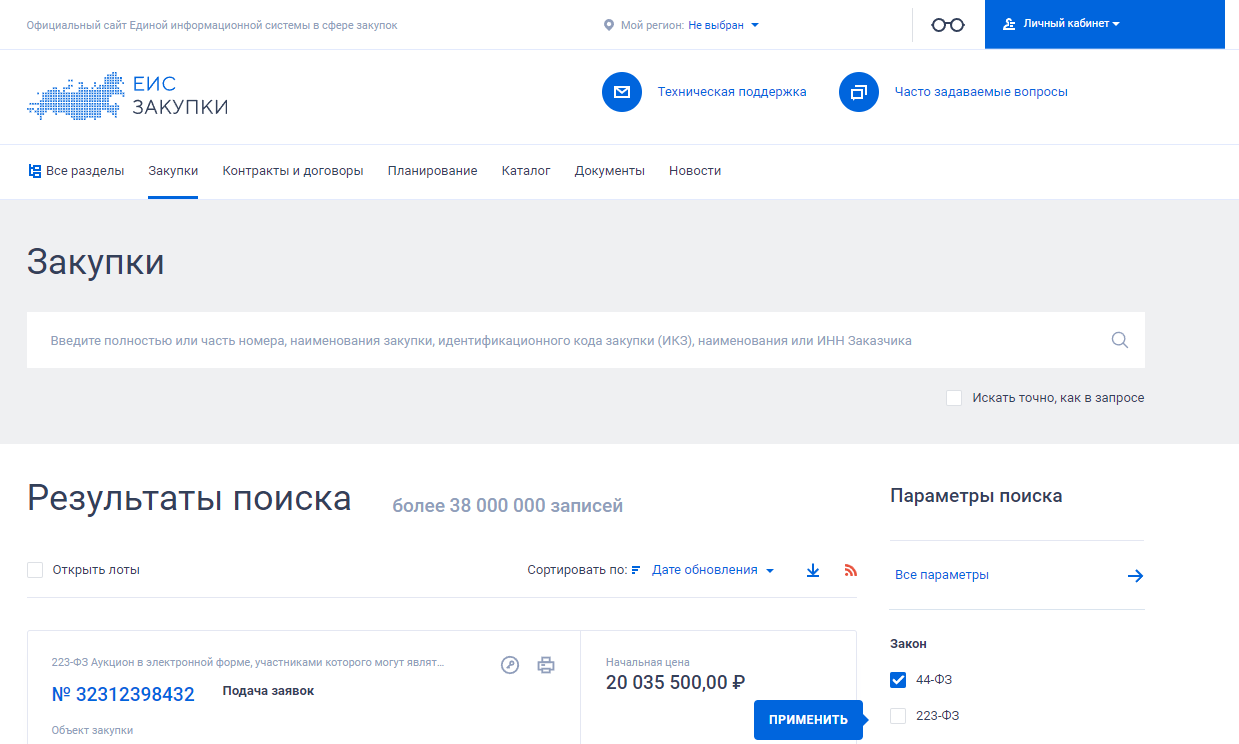The height and width of the screenshot is (744, 1239).
Task: Open procurement № 32312398432
Action: pyautogui.click(x=123, y=693)
